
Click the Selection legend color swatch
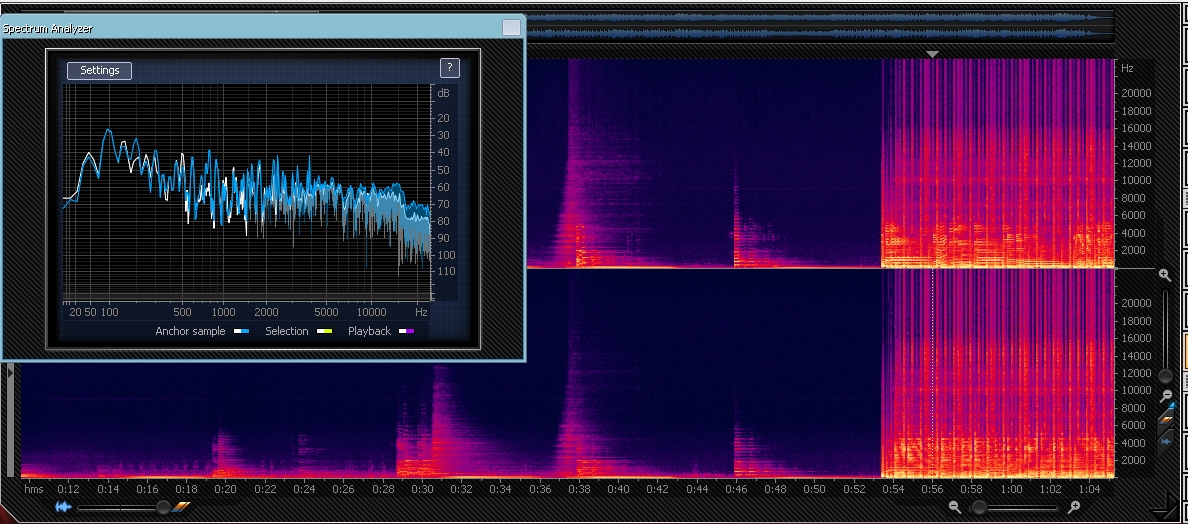pos(324,331)
